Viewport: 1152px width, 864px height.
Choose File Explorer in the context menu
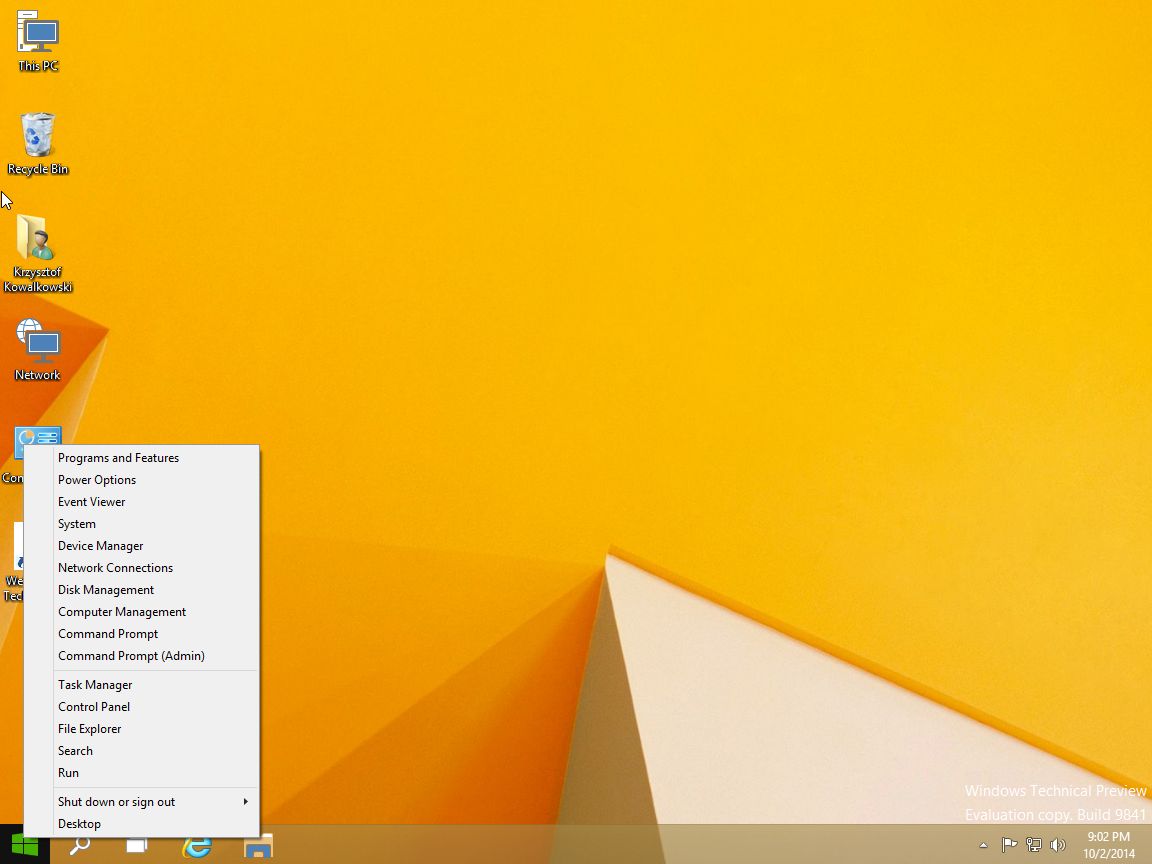pyautogui.click(x=142, y=729)
